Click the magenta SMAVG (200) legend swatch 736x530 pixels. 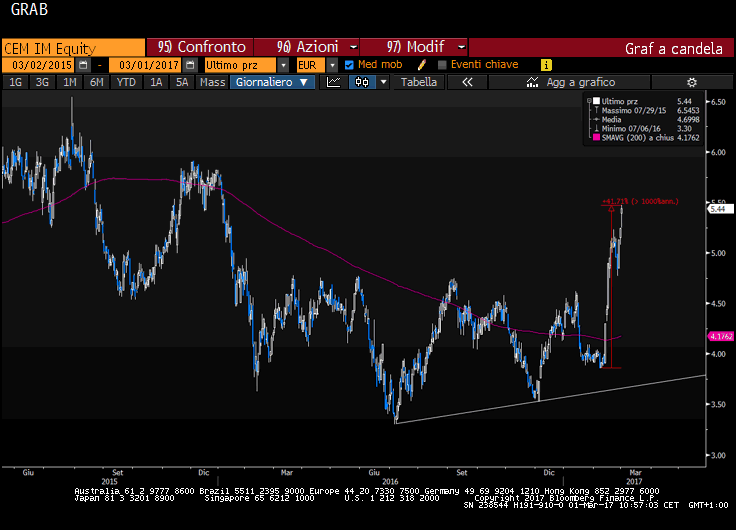(596, 138)
